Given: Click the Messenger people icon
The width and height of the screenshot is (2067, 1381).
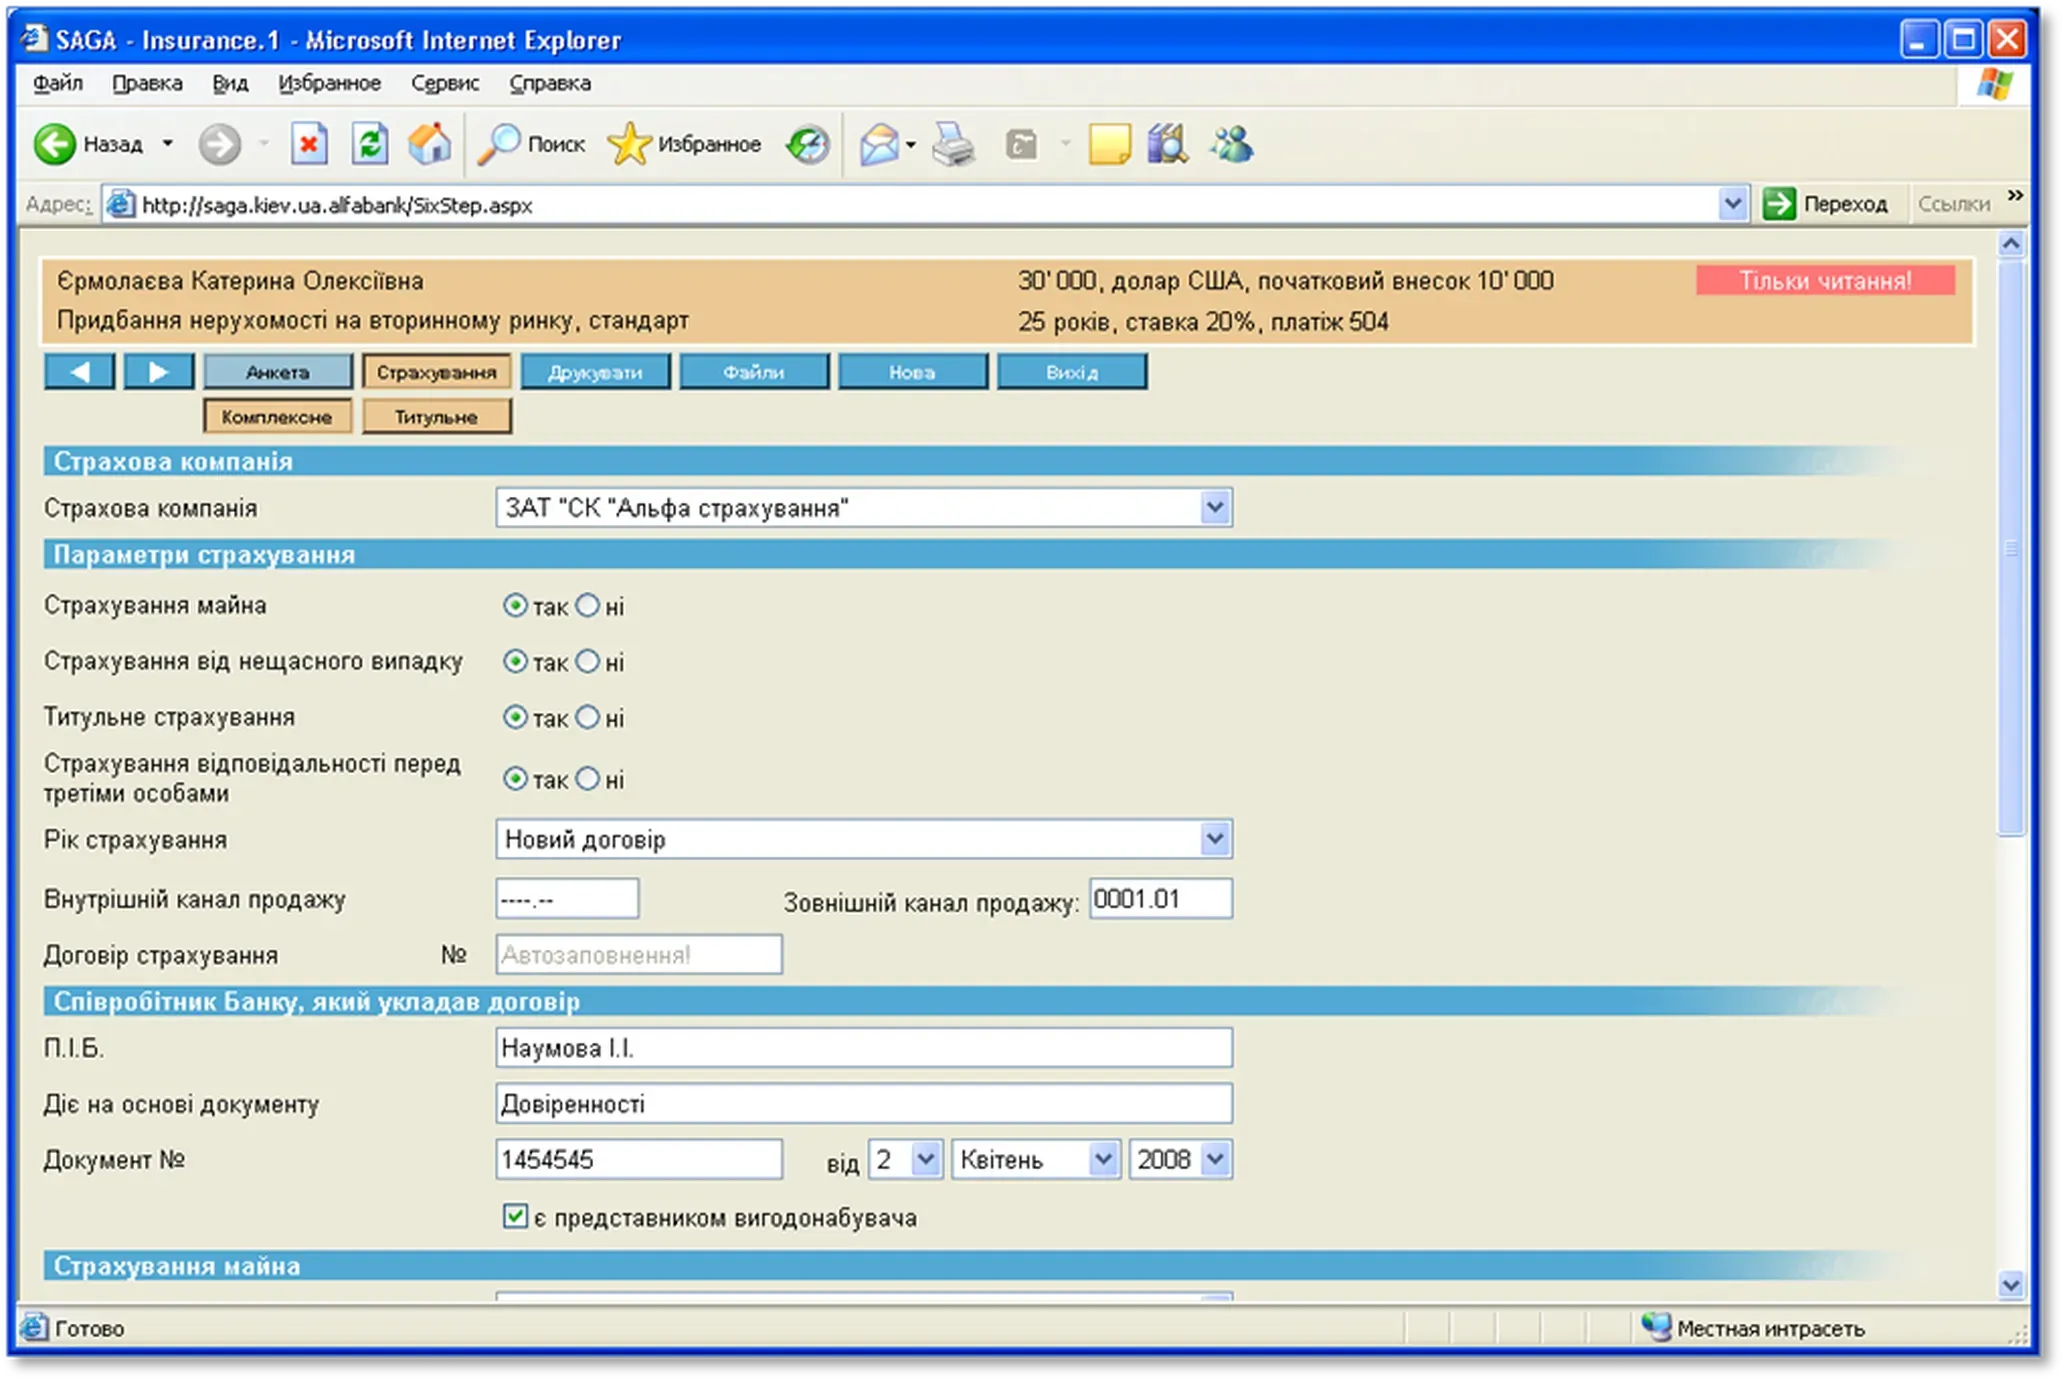Looking at the screenshot, I should point(1232,145).
